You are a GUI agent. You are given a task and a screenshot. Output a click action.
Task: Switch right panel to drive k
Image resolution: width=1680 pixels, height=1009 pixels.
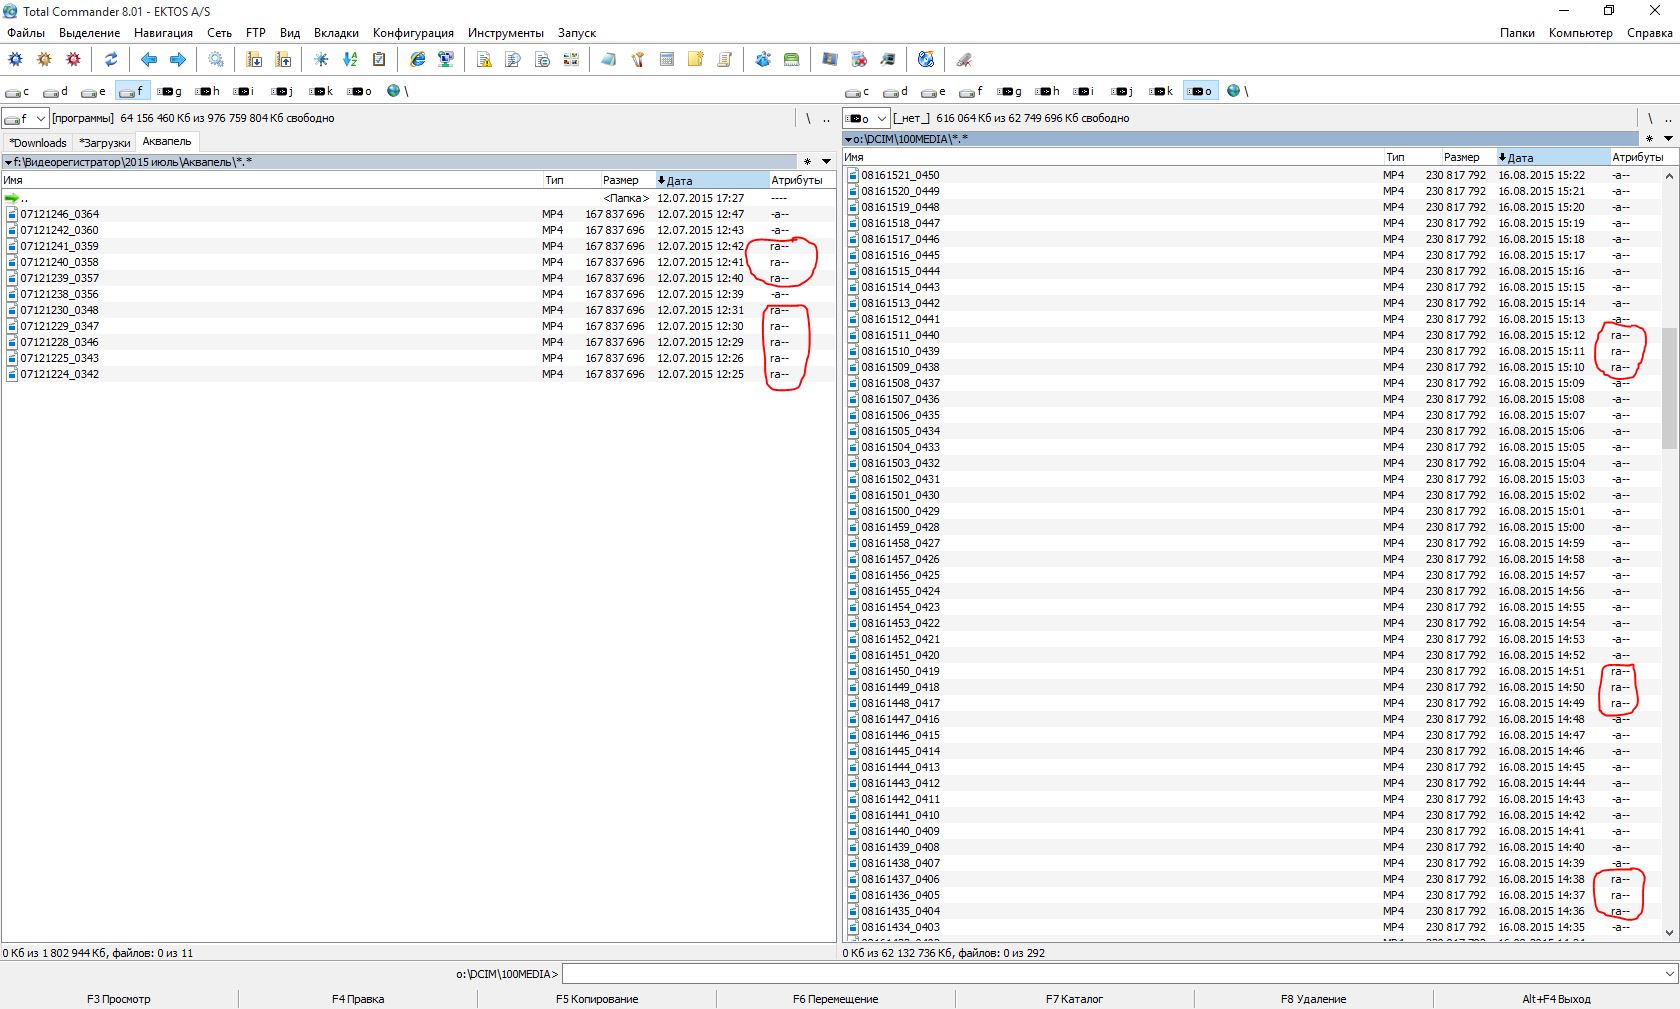coord(1161,92)
